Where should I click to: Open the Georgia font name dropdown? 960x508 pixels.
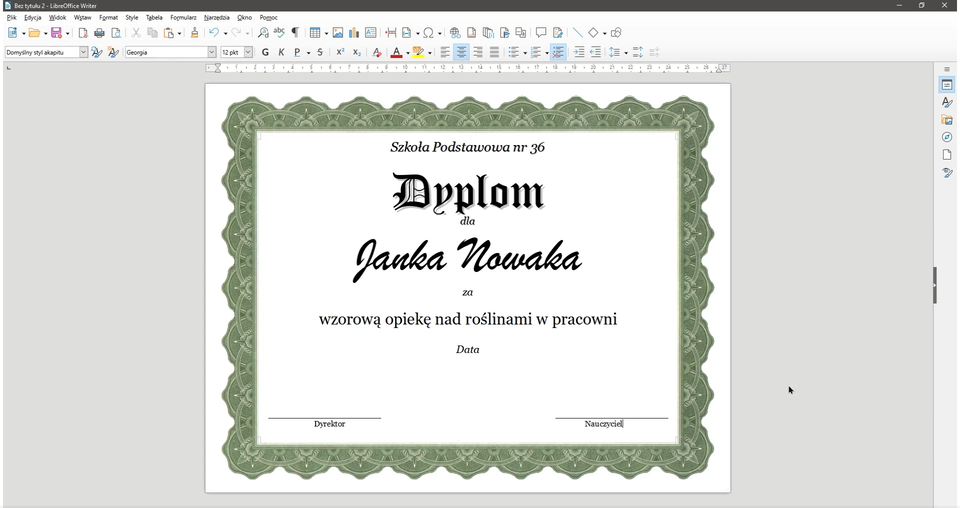point(211,52)
